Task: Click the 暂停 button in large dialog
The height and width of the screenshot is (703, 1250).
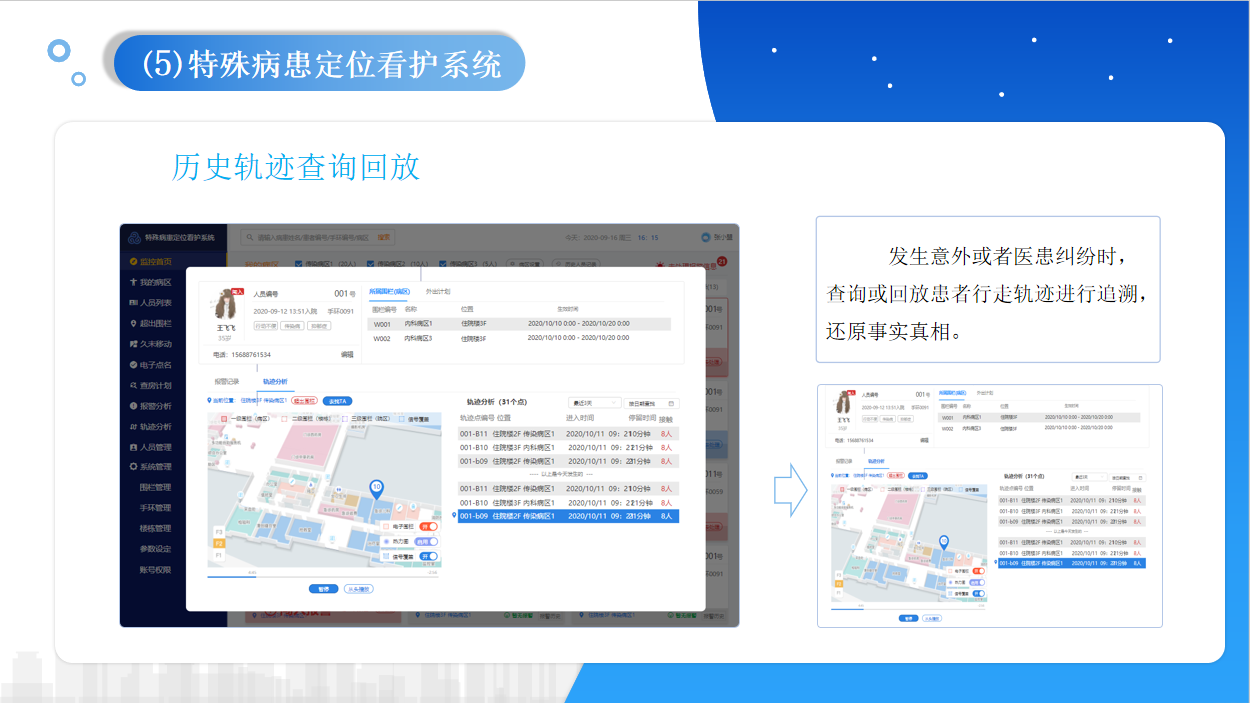Action: point(323,589)
